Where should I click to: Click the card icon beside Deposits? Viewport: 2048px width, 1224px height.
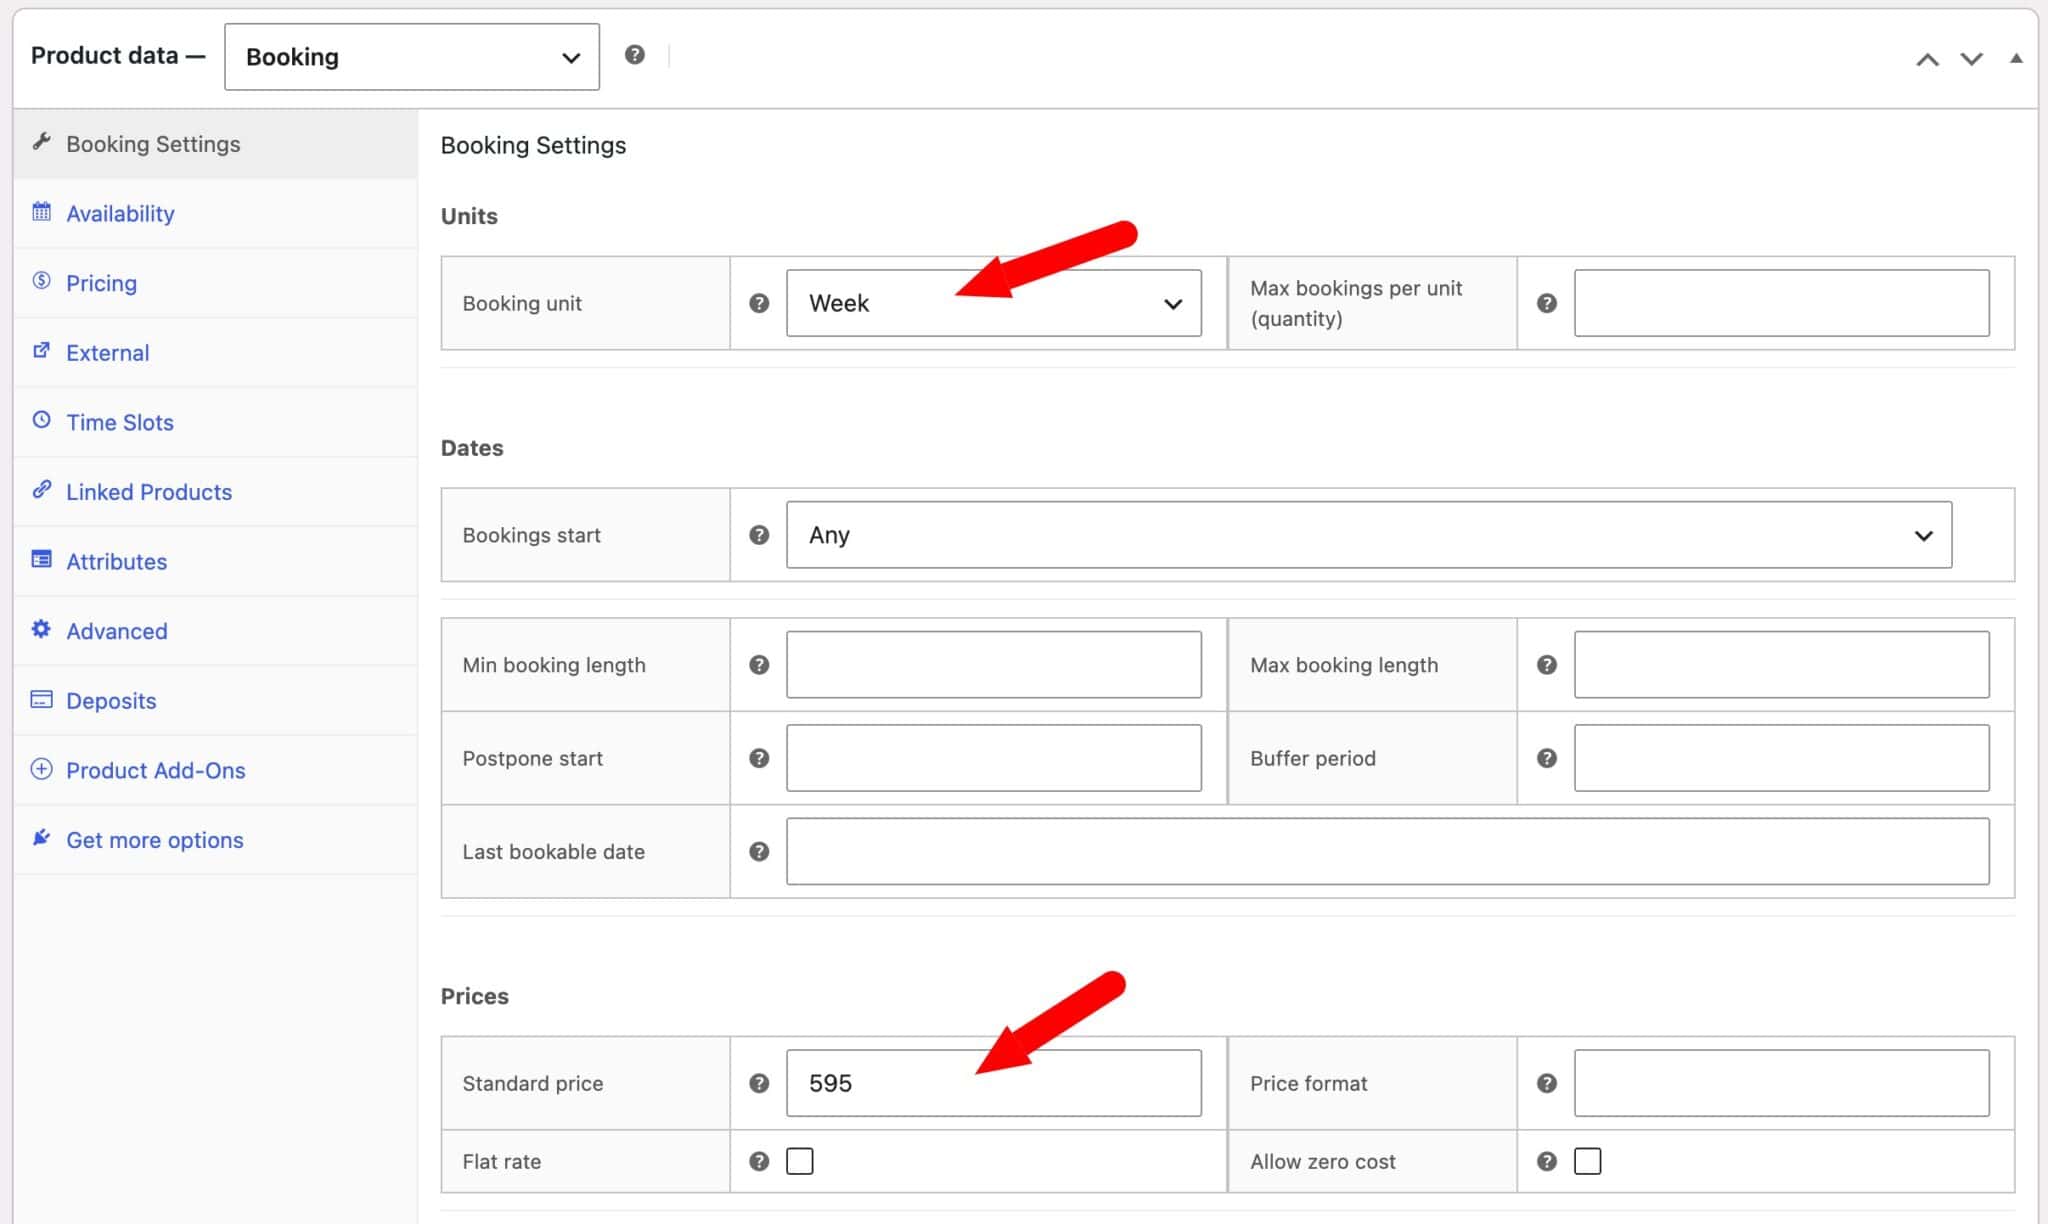click(x=41, y=699)
